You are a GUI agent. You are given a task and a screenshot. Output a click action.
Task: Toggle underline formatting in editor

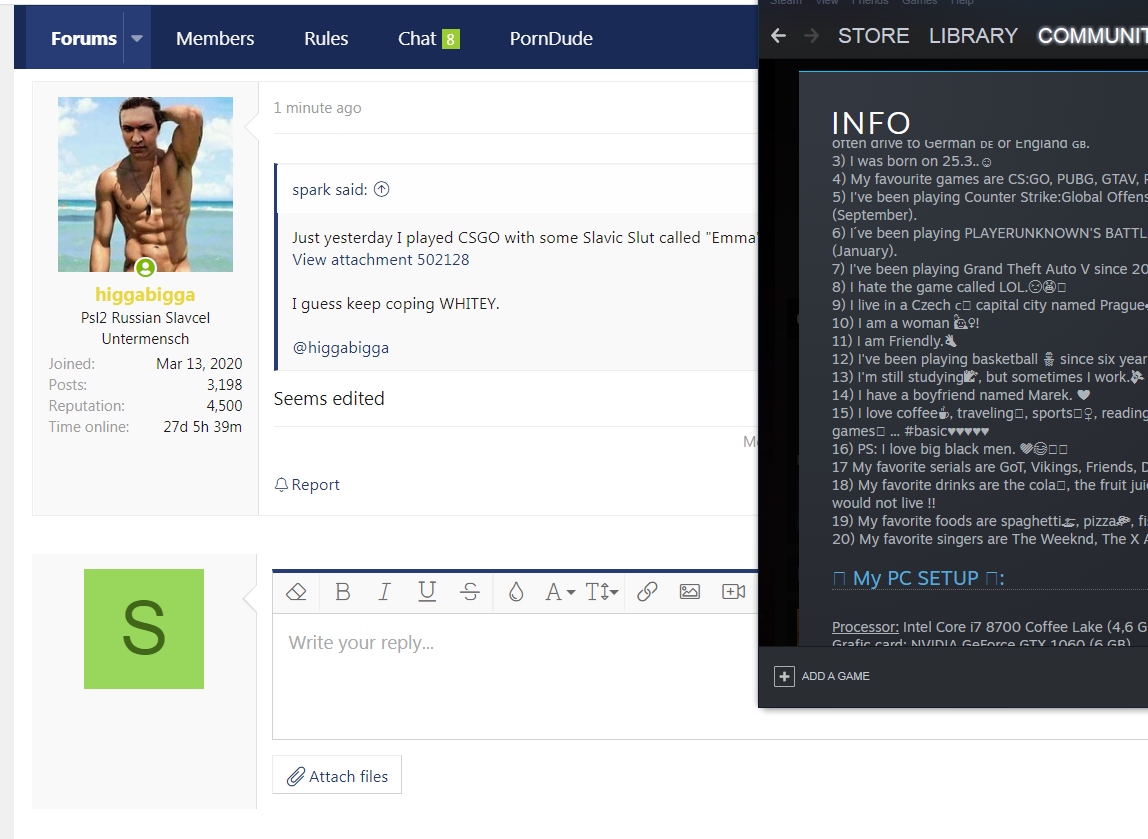[427, 592]
